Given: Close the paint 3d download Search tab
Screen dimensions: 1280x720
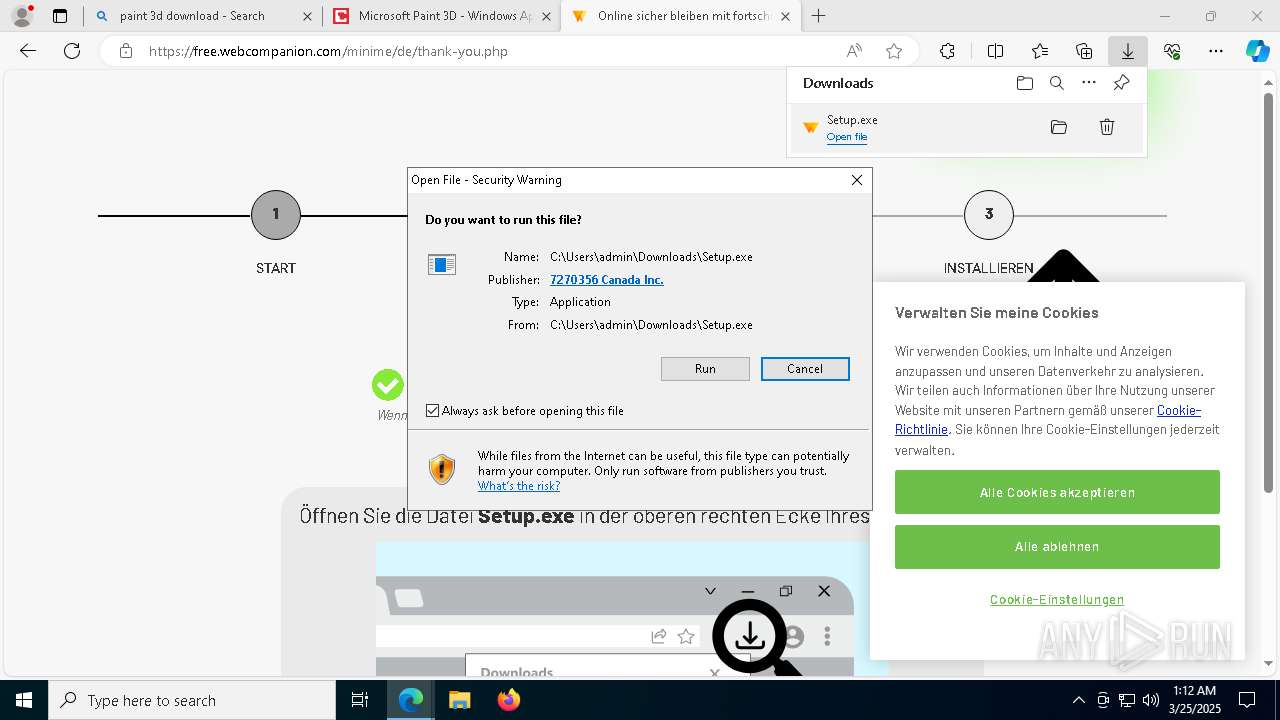Looking at the screenshot, I should pos(307,16).
